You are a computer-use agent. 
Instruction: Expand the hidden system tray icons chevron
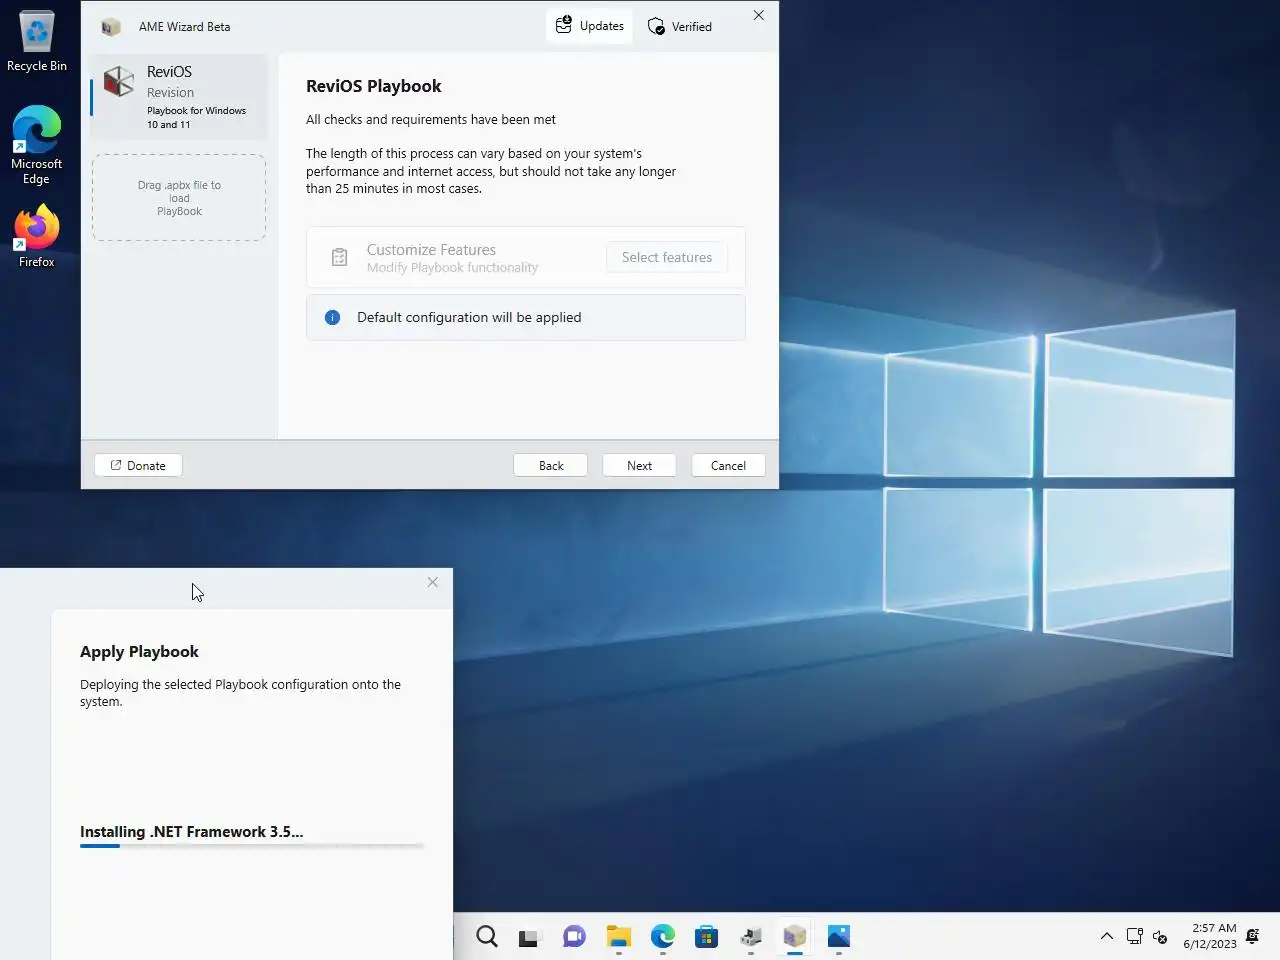coord(1106,936)
